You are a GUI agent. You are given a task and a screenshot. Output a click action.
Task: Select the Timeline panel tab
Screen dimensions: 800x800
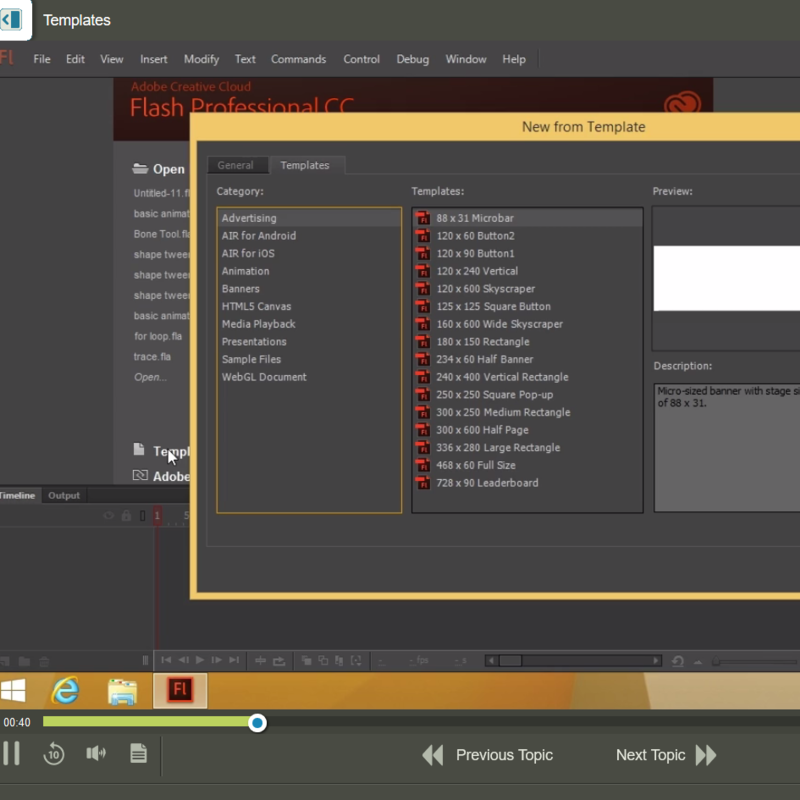[x=17, y=495]
